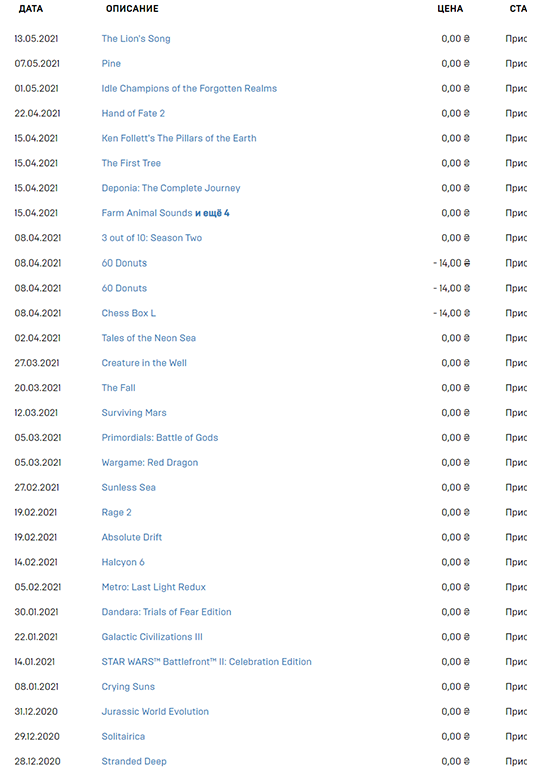Open Jurassic World Evolution link

coord(155,711)
